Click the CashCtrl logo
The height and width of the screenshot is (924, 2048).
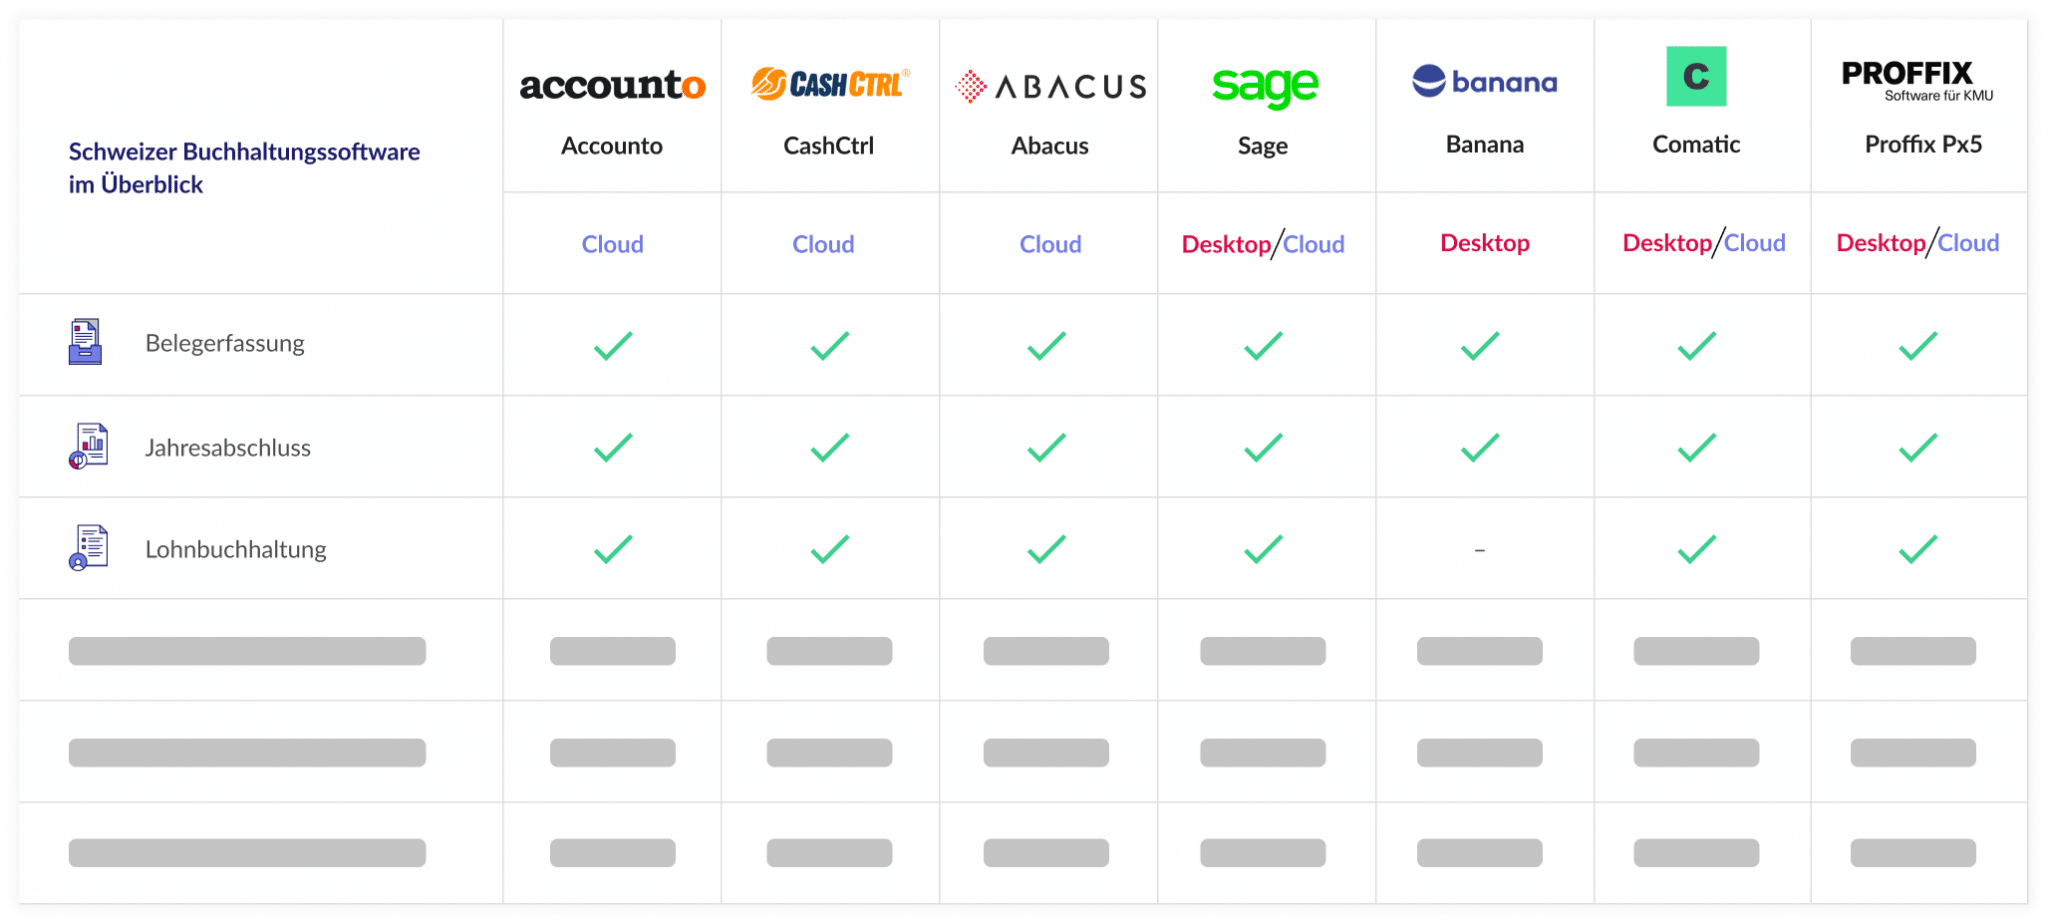[x=829, y=84]
